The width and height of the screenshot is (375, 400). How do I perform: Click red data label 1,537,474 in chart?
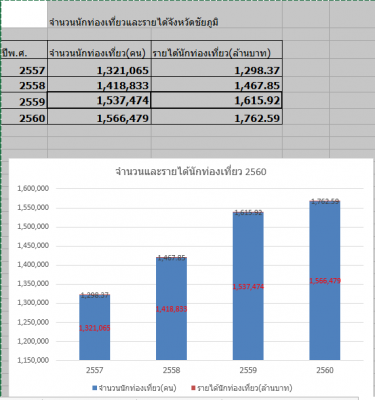coord(248,286)
